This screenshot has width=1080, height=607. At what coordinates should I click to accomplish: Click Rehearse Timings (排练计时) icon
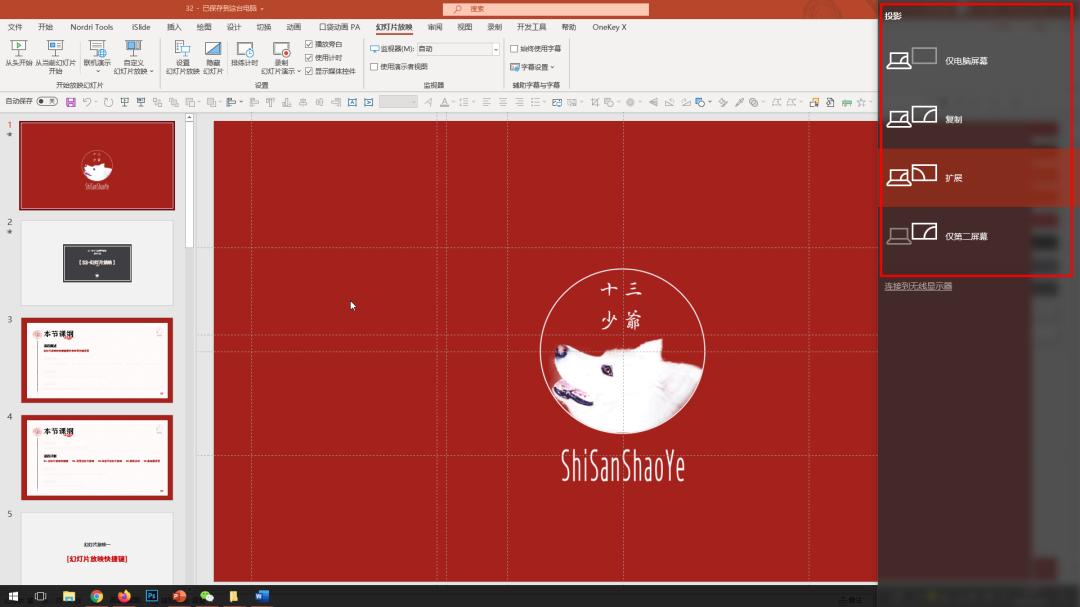pyautogui.click(x=244, y=50)
